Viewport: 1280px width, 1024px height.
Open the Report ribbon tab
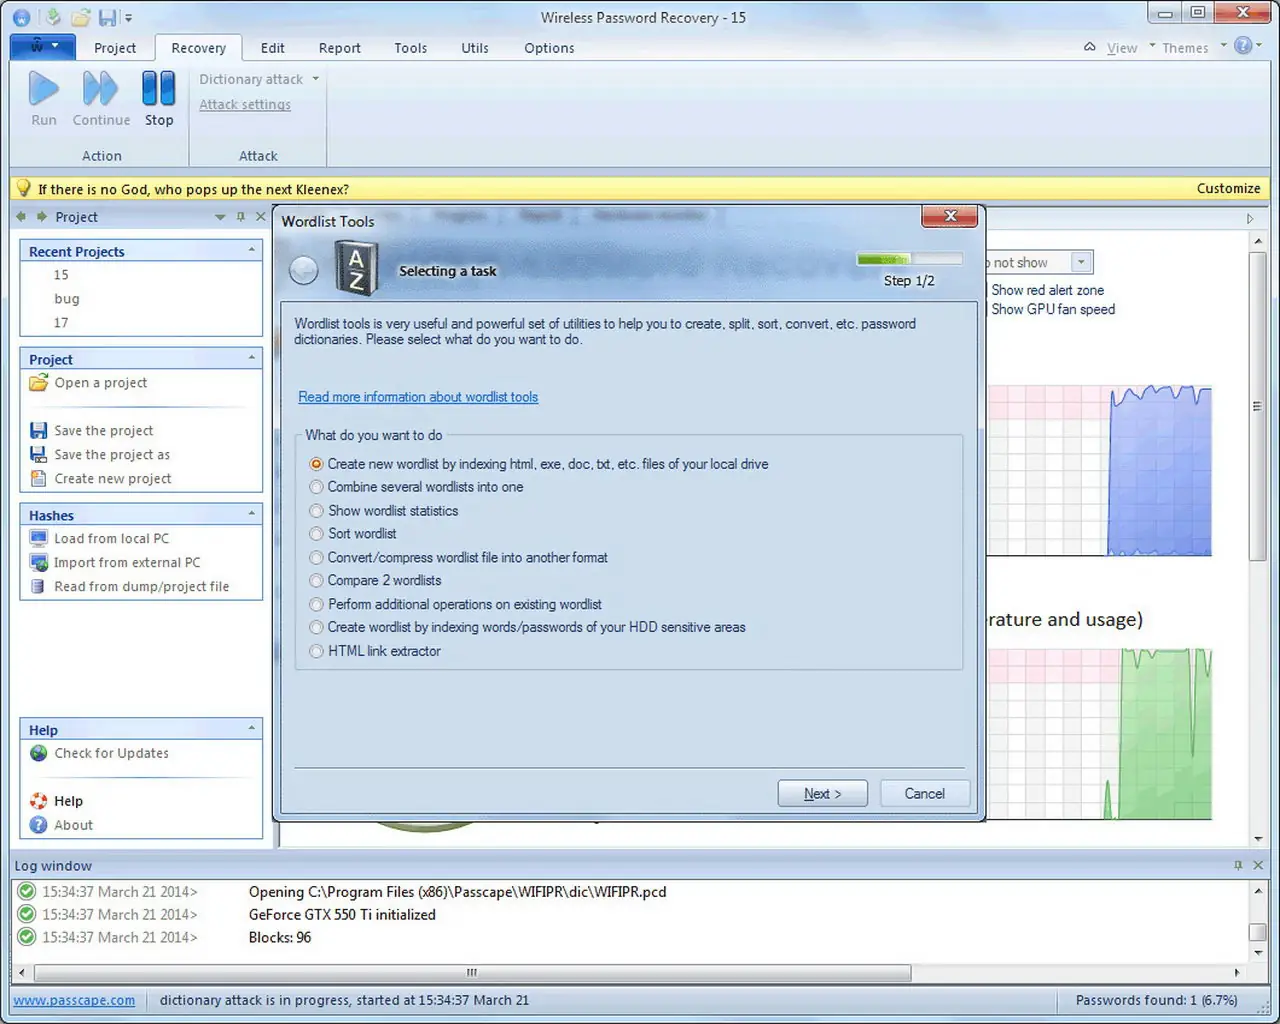tap(340, 48)
